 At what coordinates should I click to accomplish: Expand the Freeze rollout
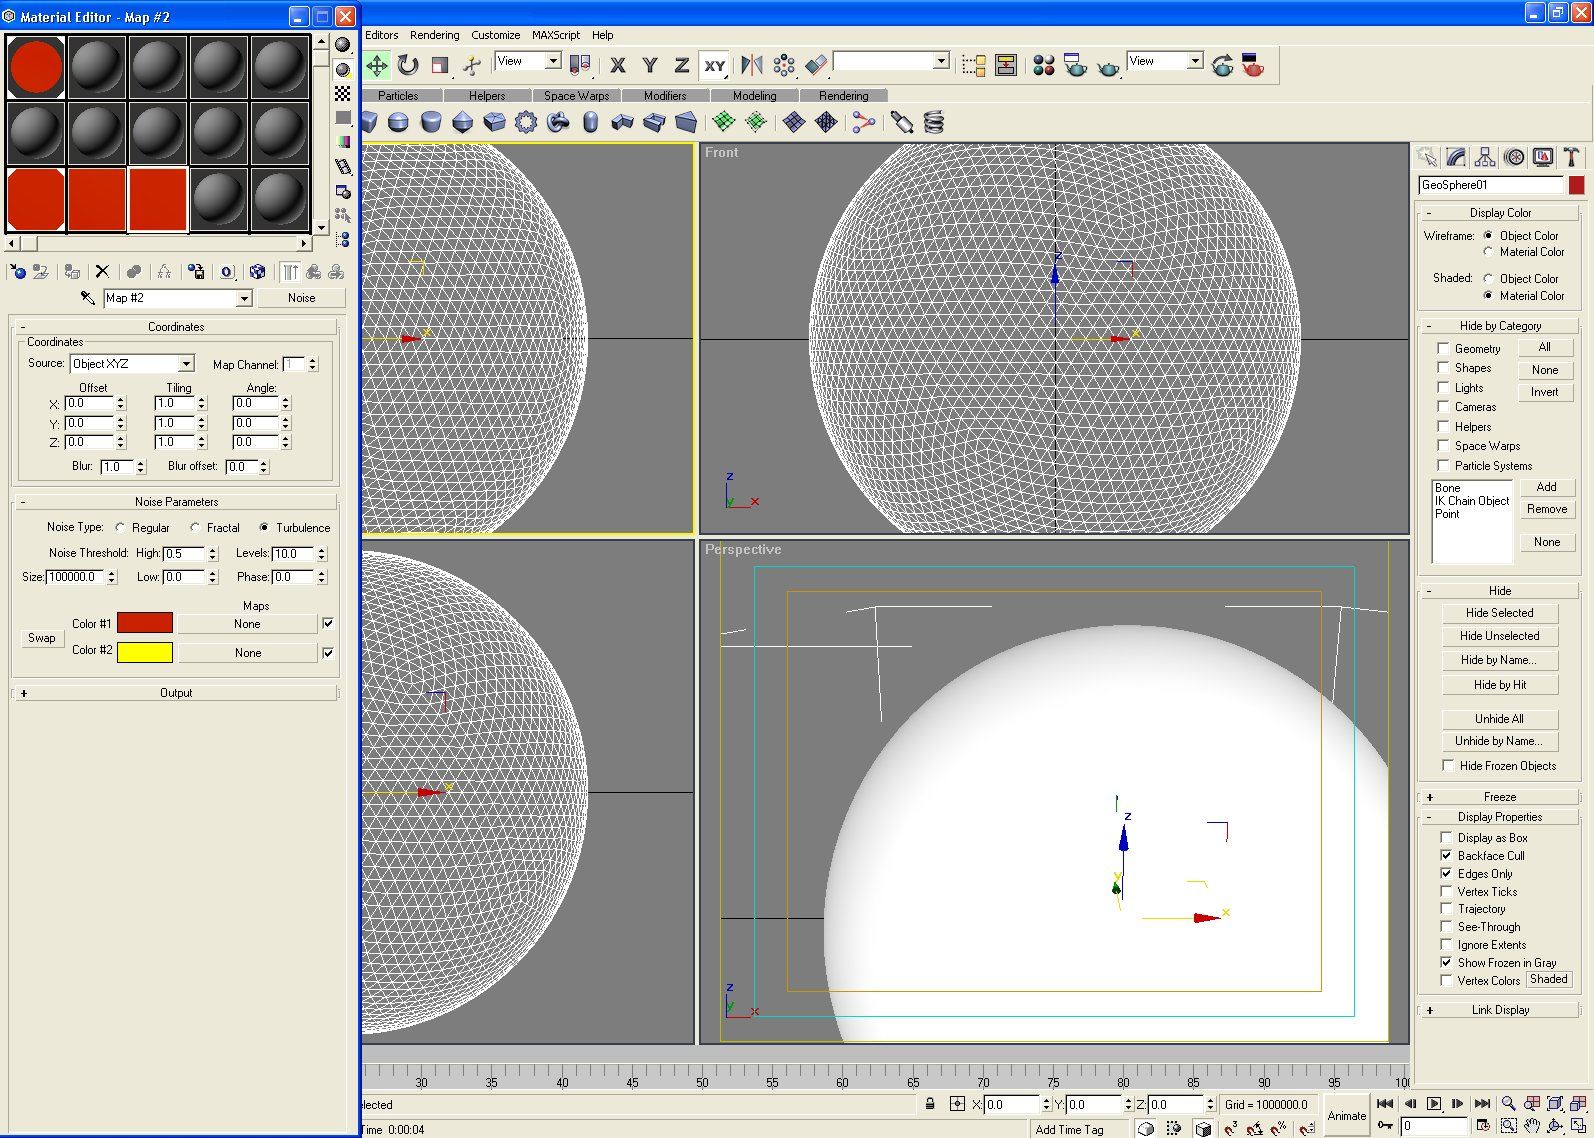click(1499, 797)
